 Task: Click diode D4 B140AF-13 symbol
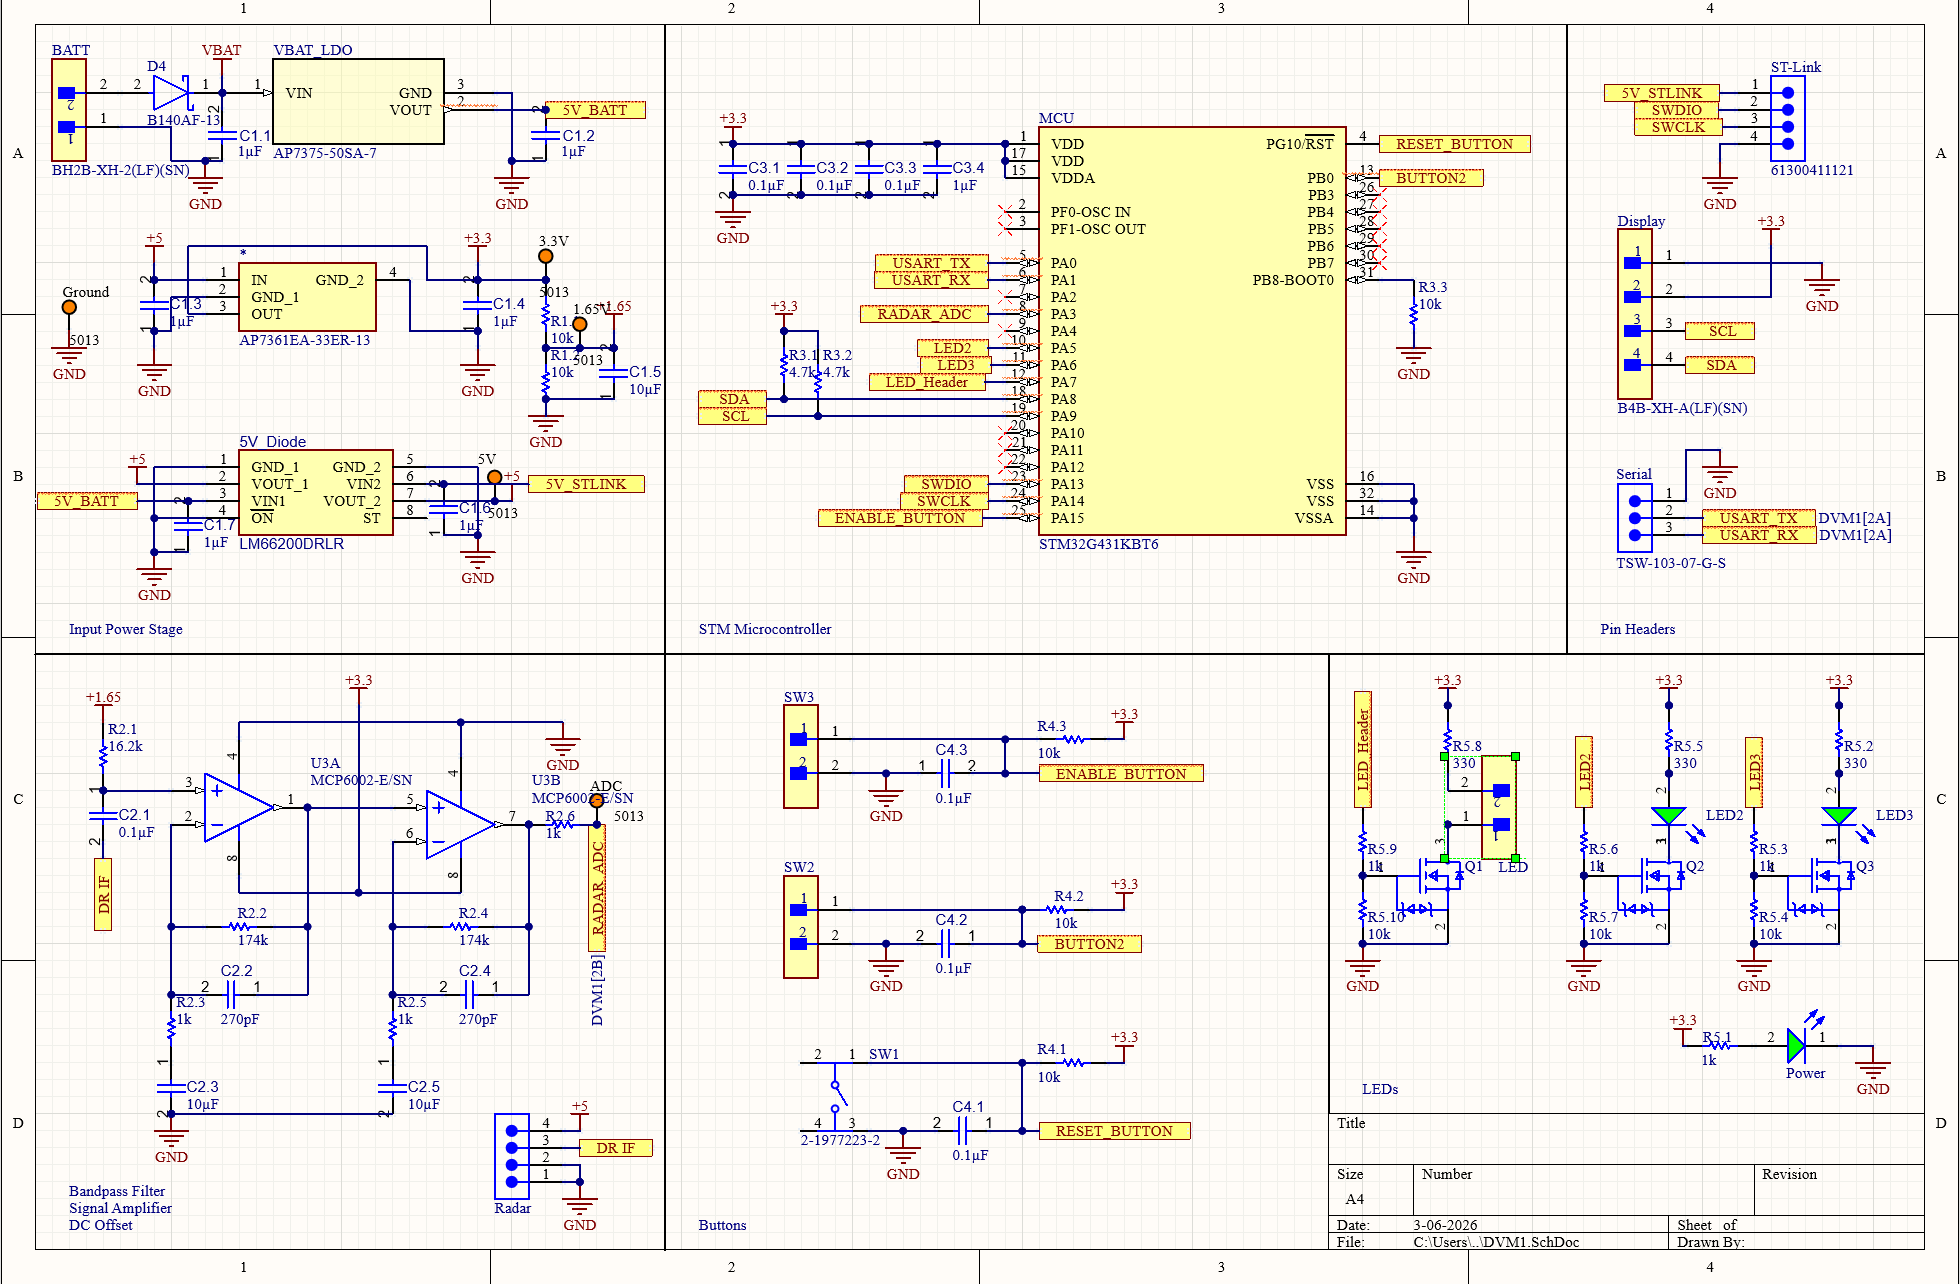[x=170, y=92]
